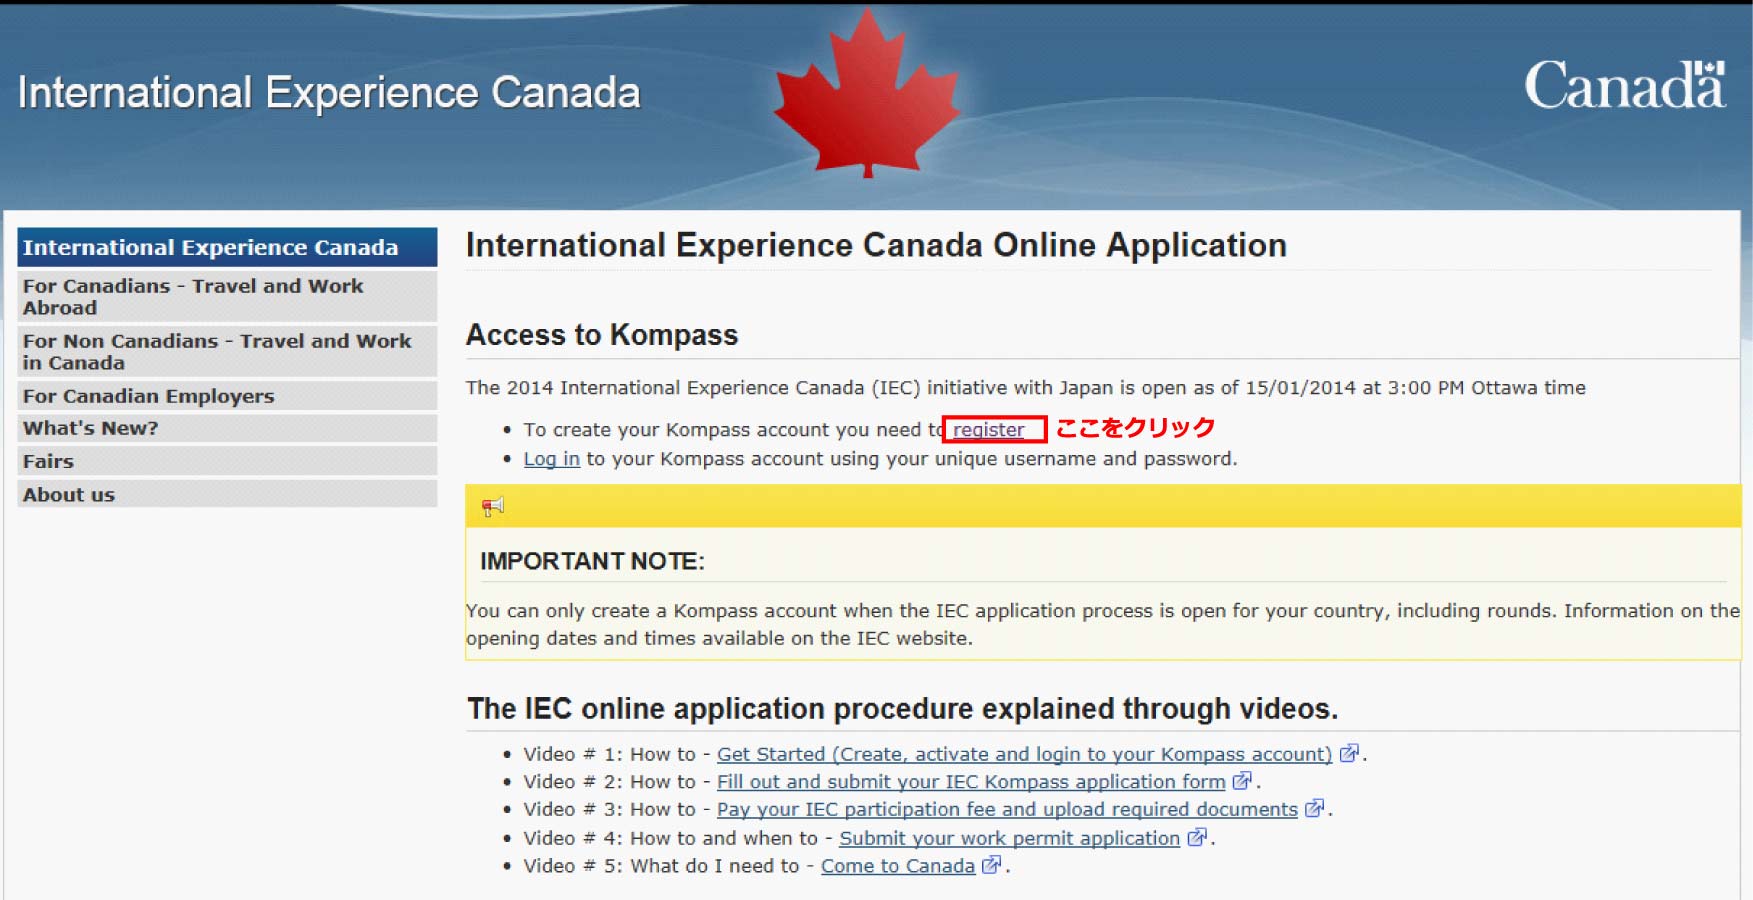Open Submit your work permit application link
This screenshot has height=900, width=1753.
point(1009,838)
